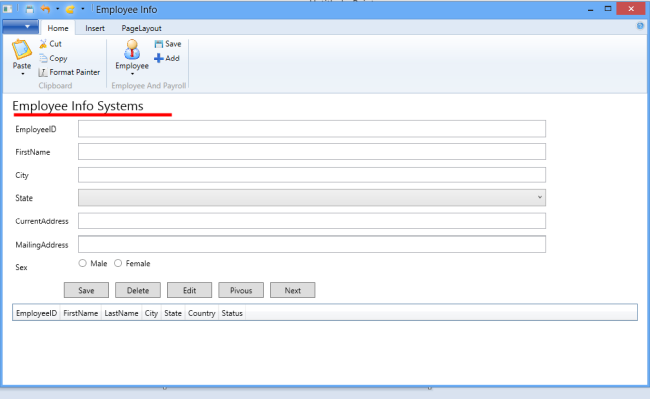This screenshot has height=399, width=650.
Task: Open the State combo box
Action: [312, 198]
